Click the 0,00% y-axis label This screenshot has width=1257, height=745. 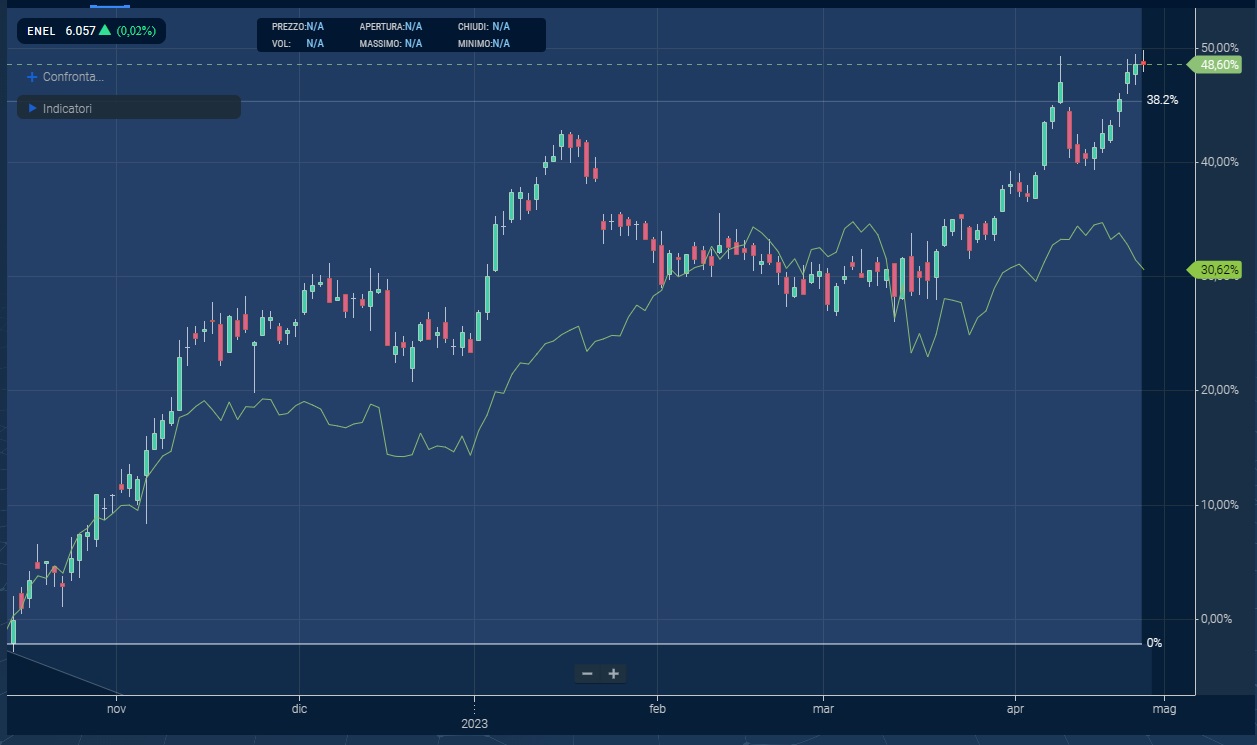pyautogui.click(x=1216, y=618)
